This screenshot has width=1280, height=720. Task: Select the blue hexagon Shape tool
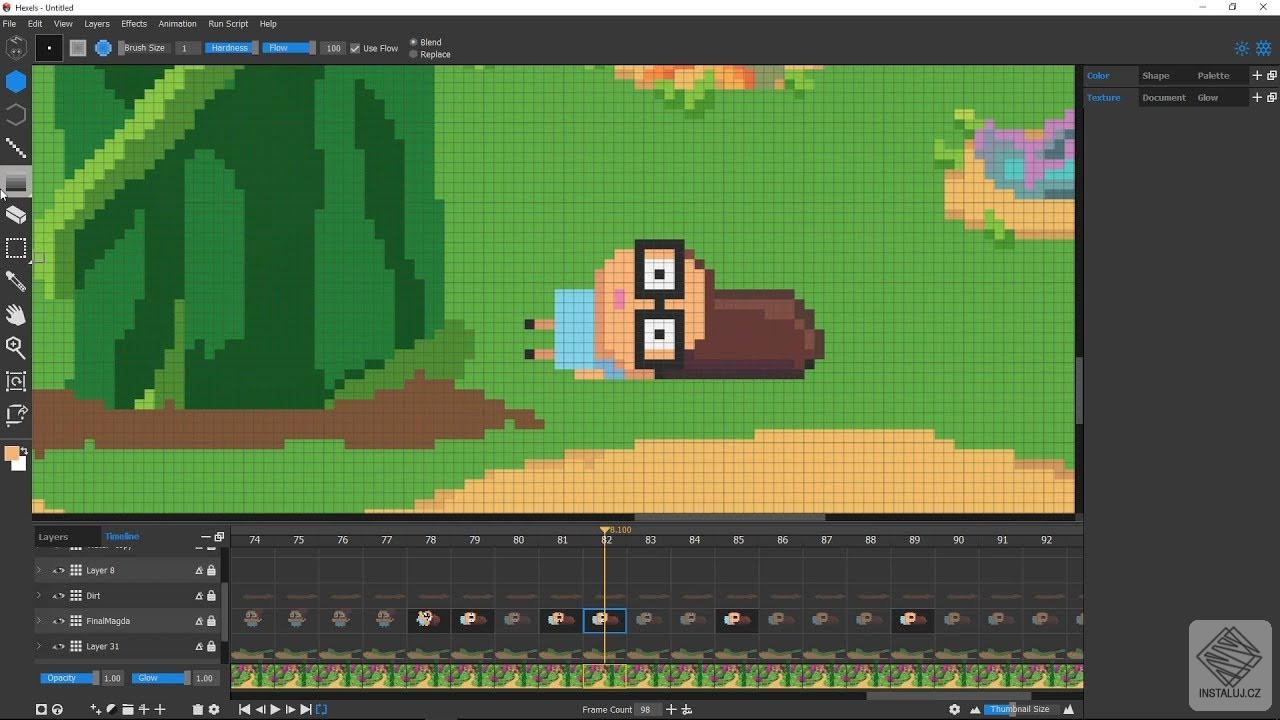pyautogui.click(x=16, y=82)
